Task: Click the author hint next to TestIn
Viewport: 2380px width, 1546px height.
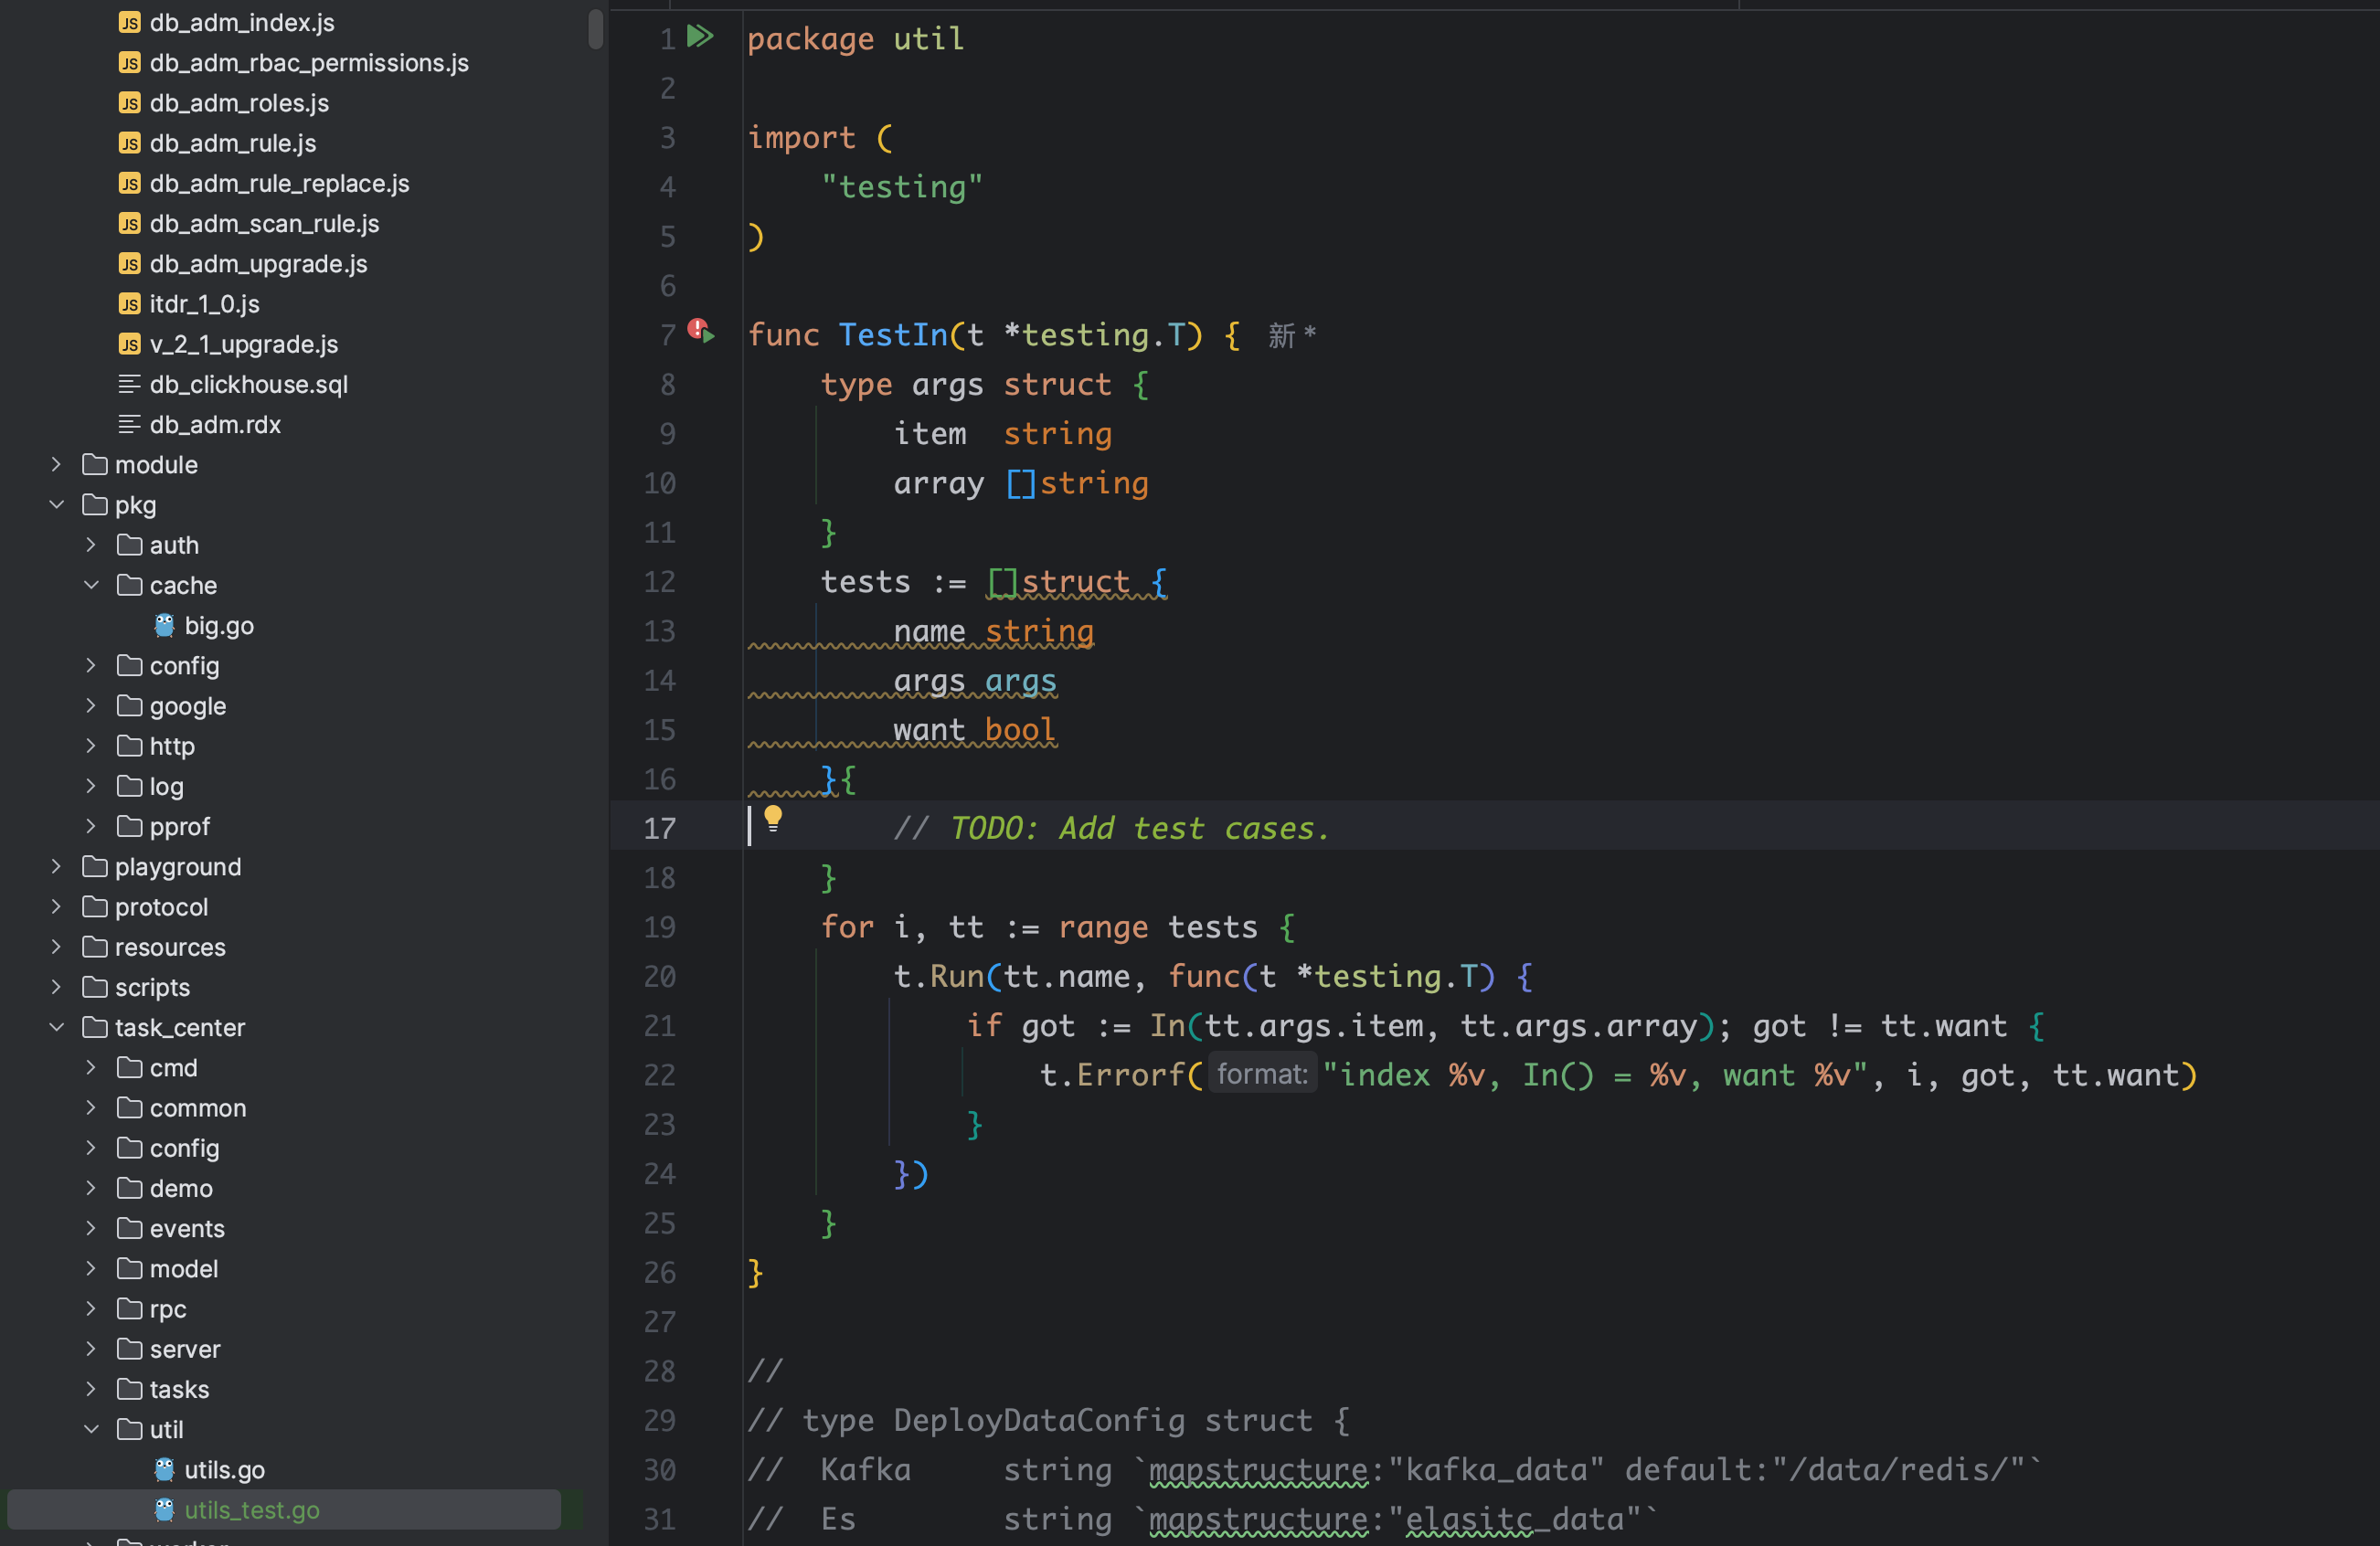Action: coord(1292,335)
